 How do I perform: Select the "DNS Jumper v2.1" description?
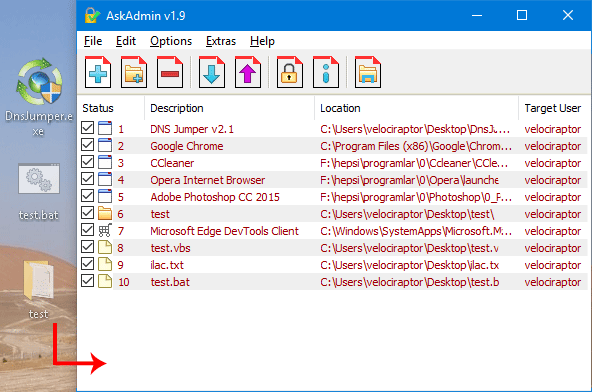192,129
